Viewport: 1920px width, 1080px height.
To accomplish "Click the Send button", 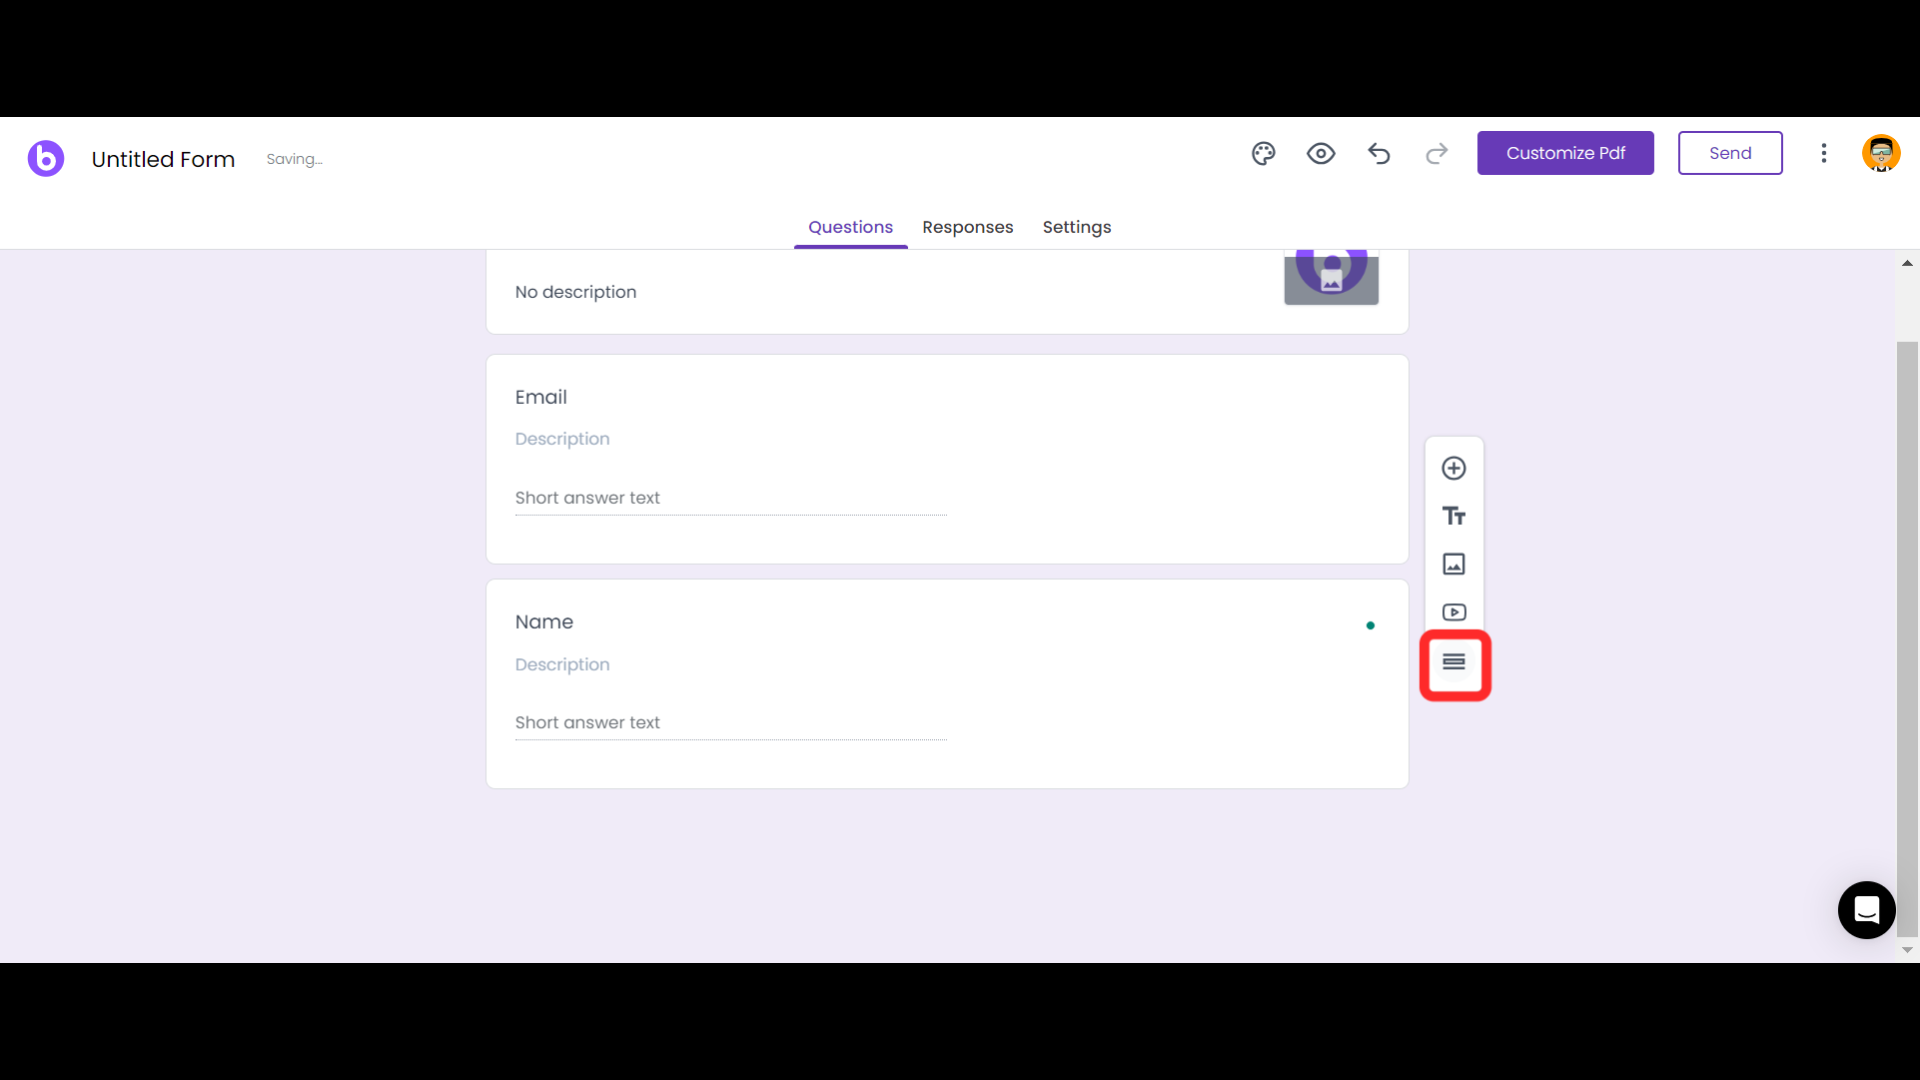I will (x=1730, y=153).
